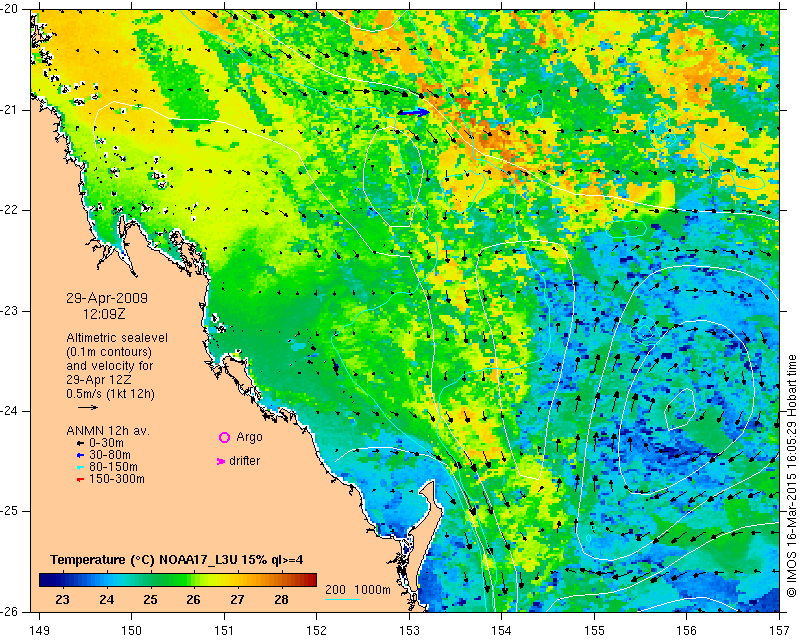Click the black 0-30m arrow legend icon
The height and width of the screenshot is (640, 800).
coord(80,444)
